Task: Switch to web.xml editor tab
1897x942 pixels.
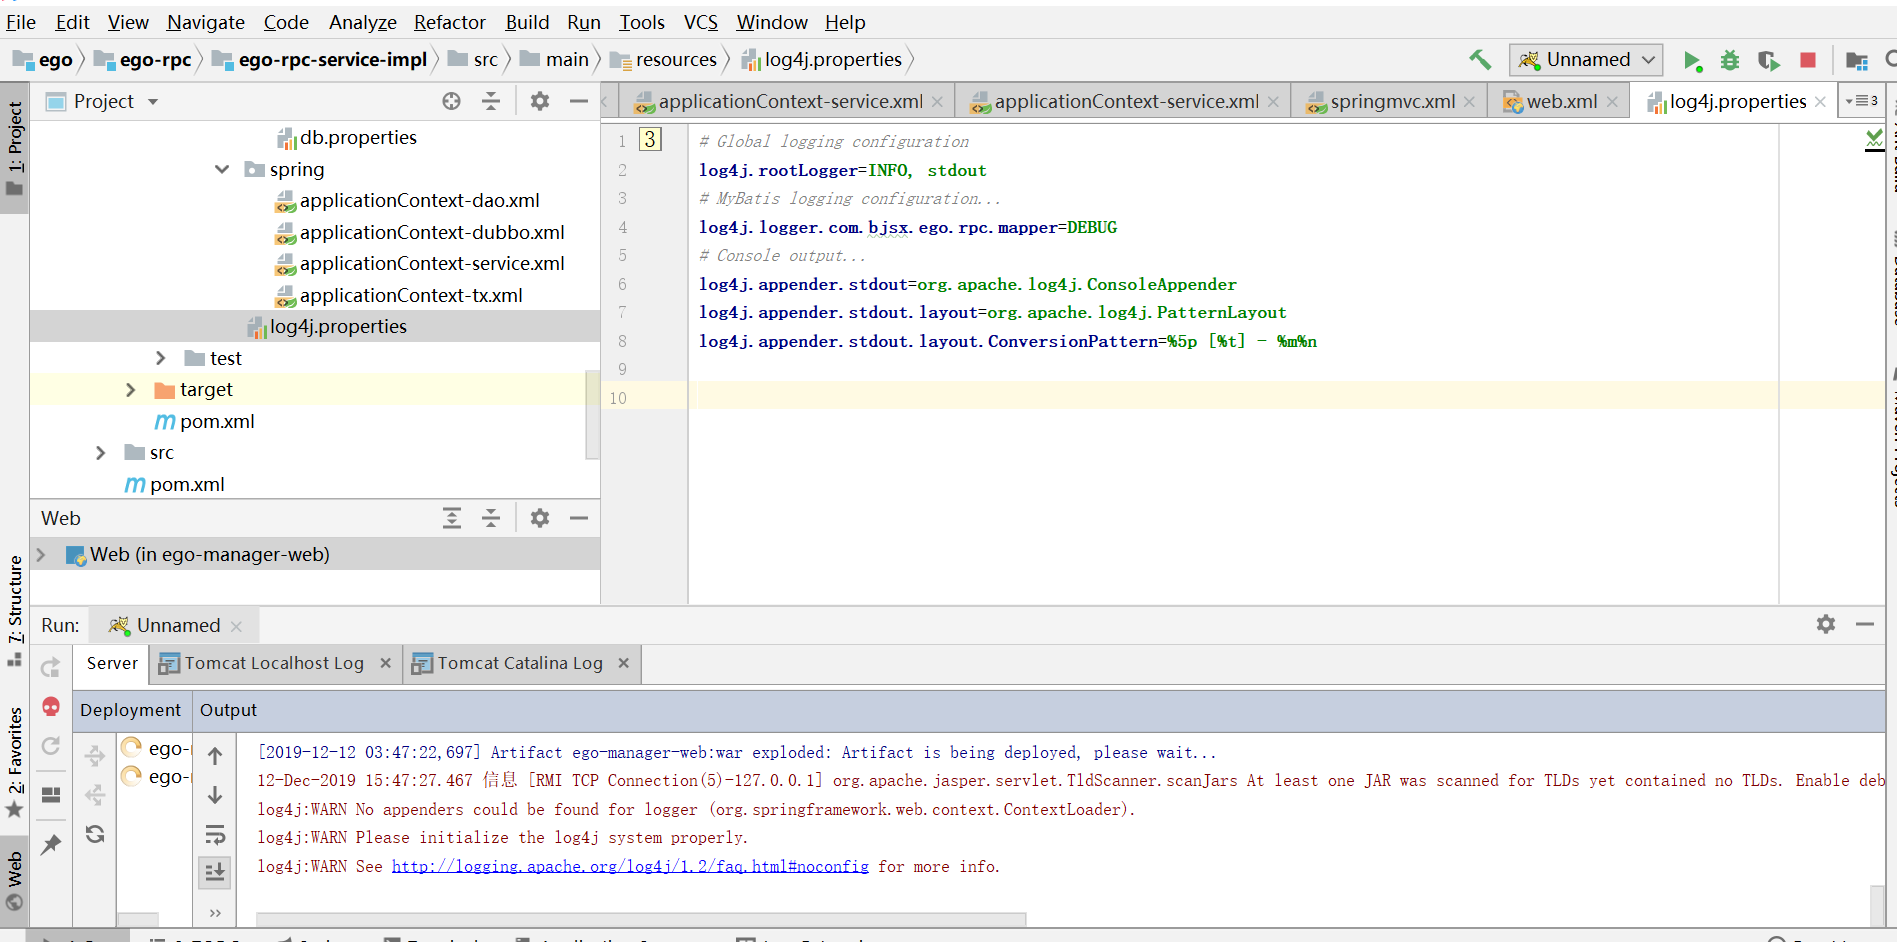Action: tap(1561, 101)
